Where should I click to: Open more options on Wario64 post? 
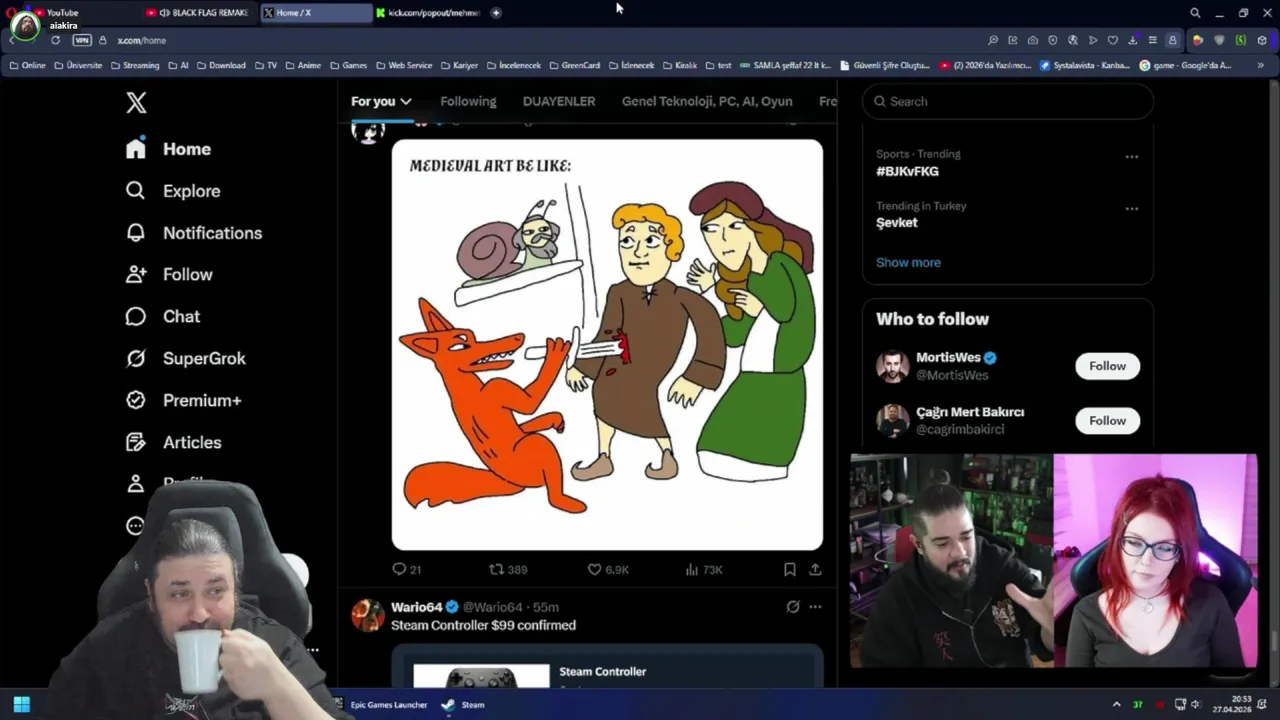[815, 607]
